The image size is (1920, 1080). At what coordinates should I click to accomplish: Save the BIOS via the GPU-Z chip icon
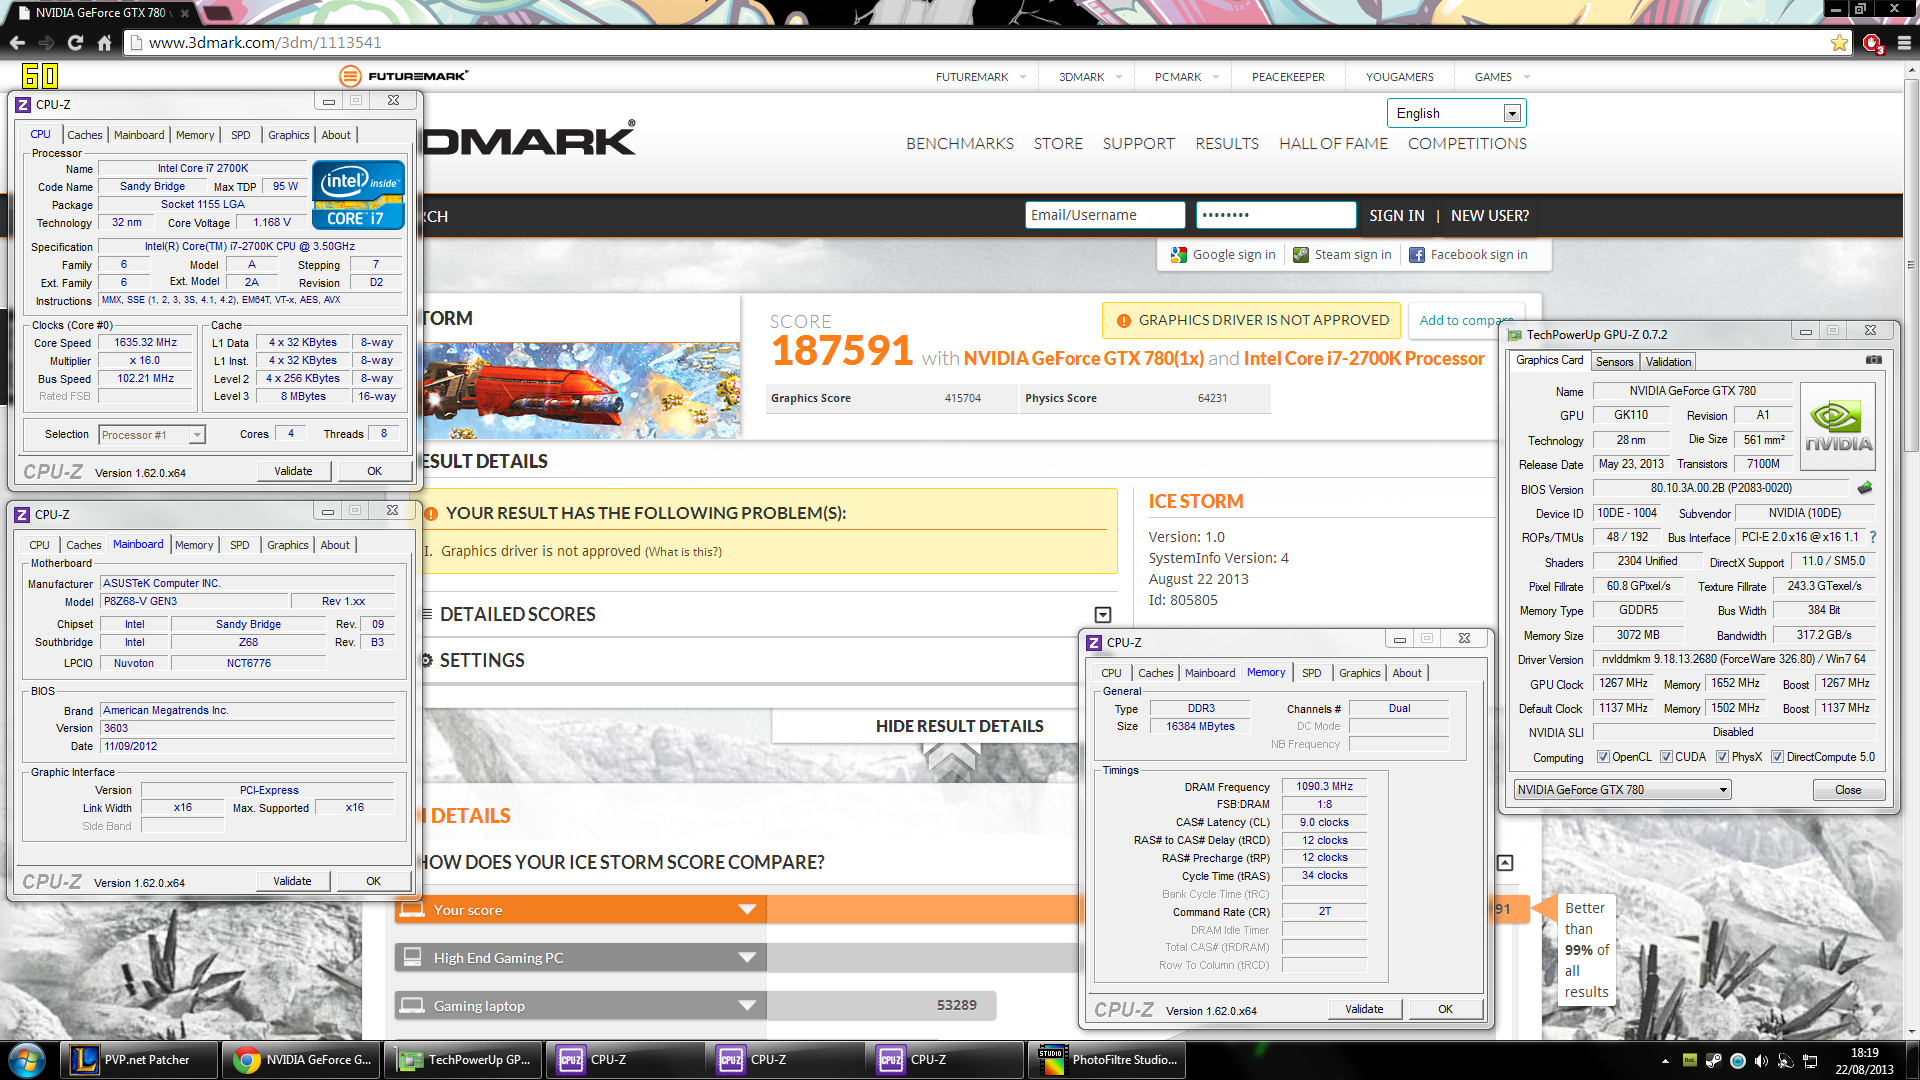point(1865,488)
